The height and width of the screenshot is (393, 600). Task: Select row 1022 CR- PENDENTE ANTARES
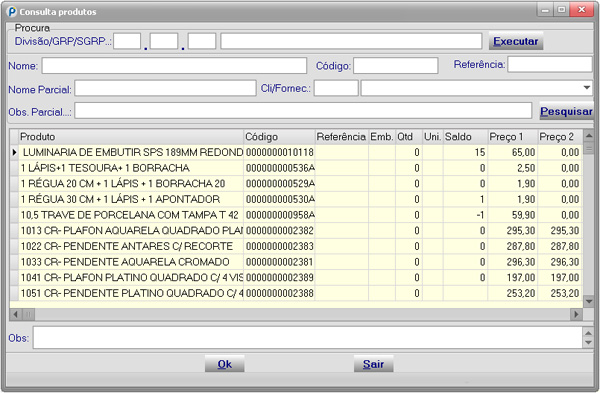(296, 246)
